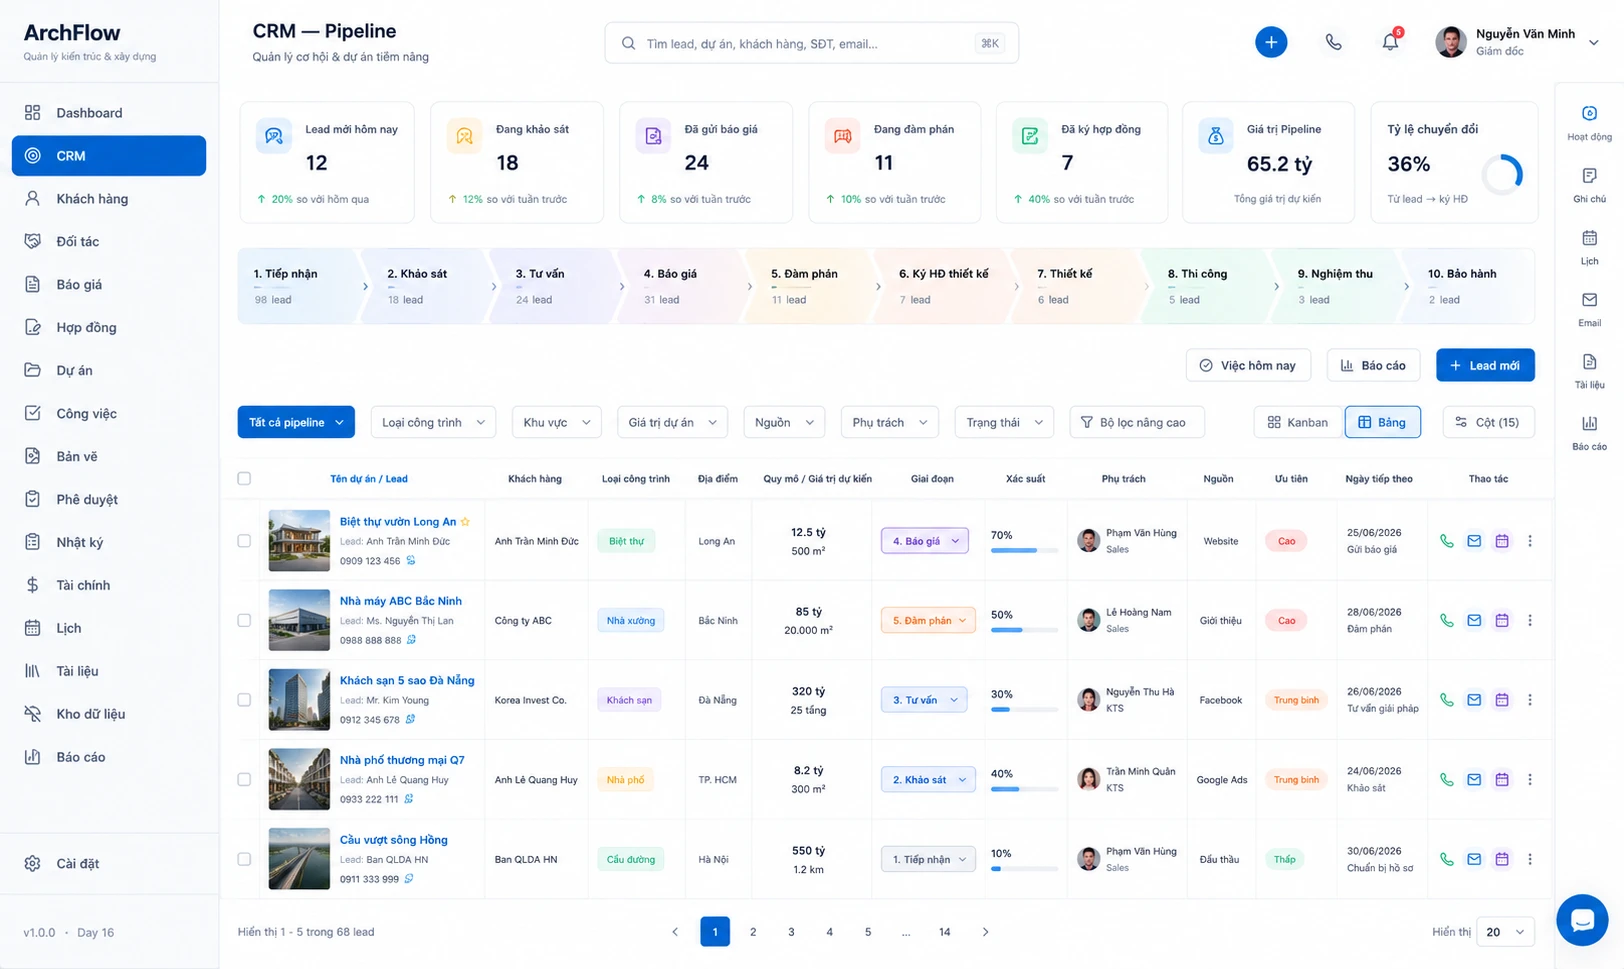Open Tài liệu side panel icon

(x=1589, y=361)
